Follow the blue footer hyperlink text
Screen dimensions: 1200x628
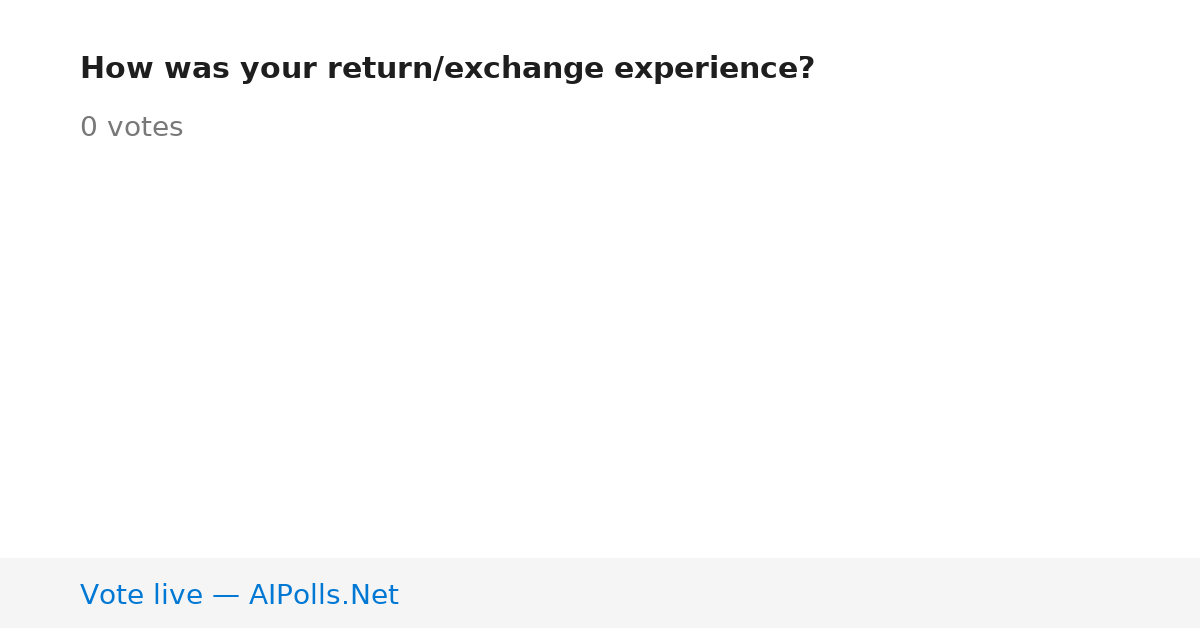point(239,595)
